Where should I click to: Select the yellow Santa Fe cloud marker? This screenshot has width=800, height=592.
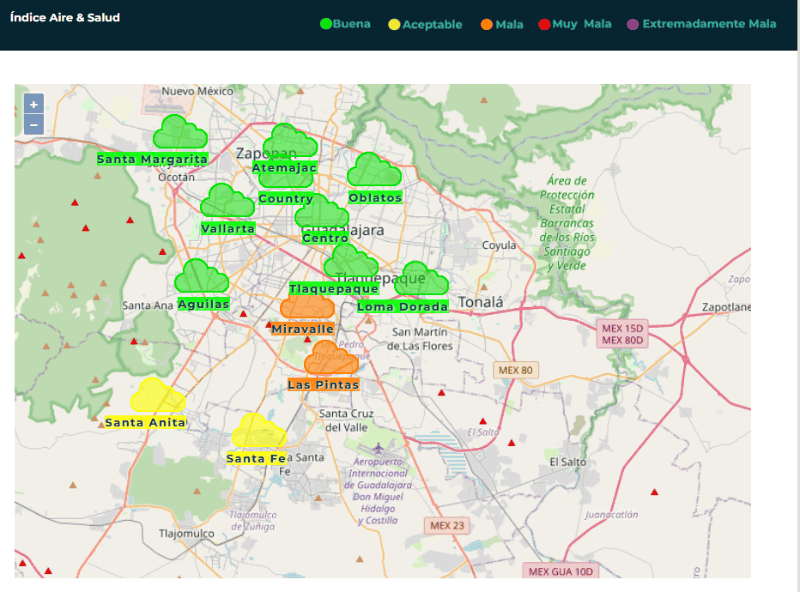(x=259, y=433)
